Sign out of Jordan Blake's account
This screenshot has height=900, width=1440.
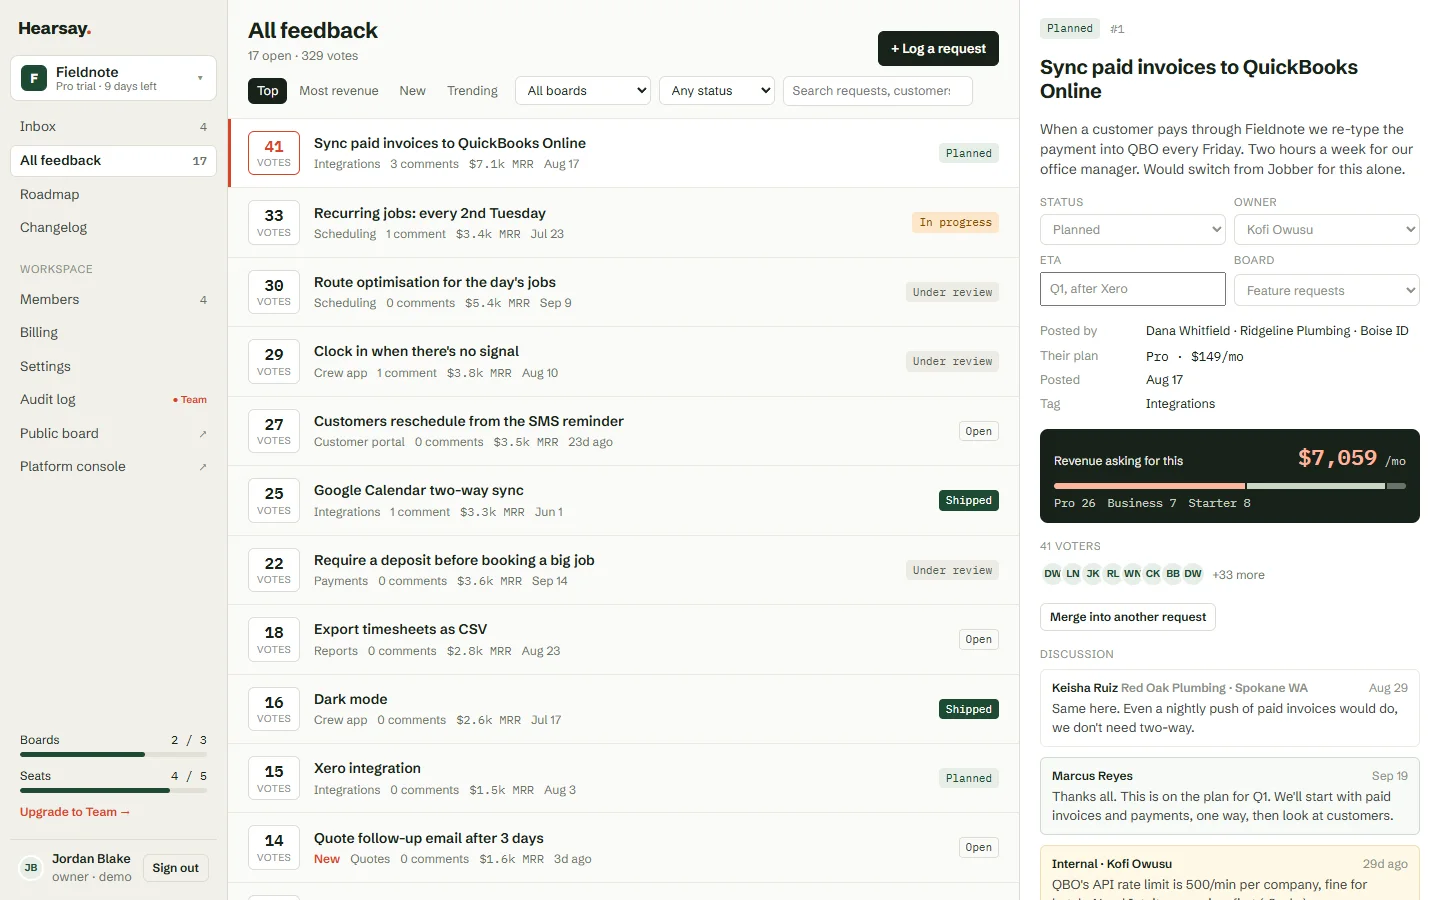point(176,868)
